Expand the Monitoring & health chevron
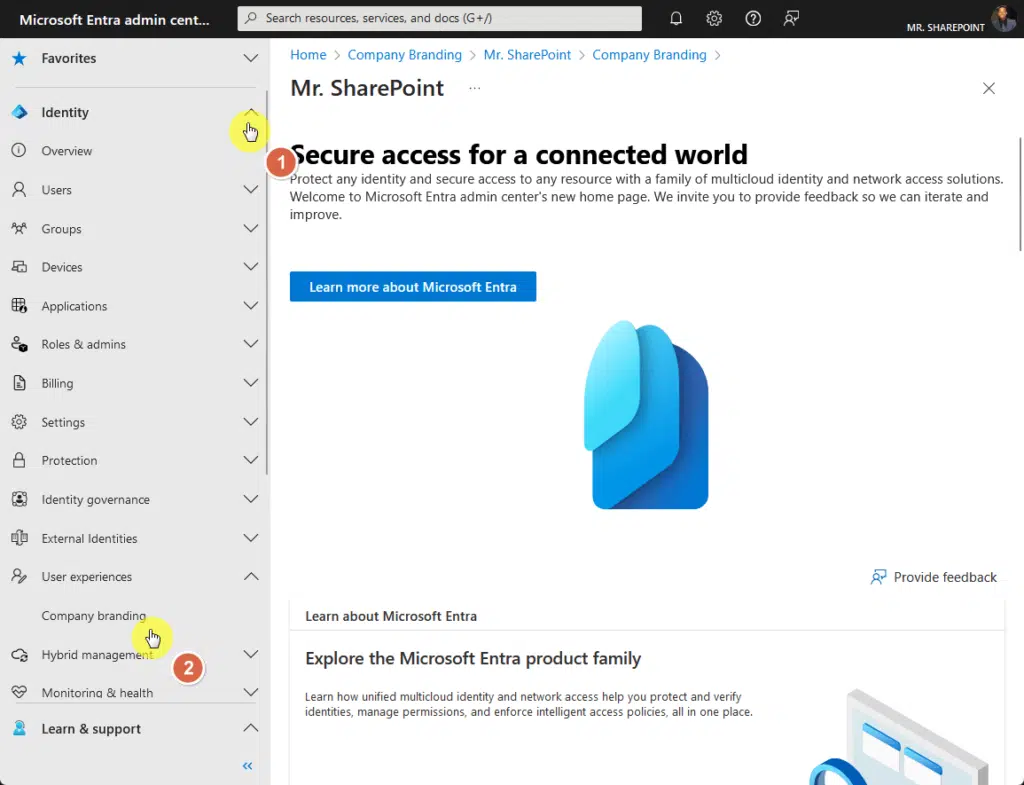Image resolution: width=1024 pixels, height=785 pixels. point(251,692)
